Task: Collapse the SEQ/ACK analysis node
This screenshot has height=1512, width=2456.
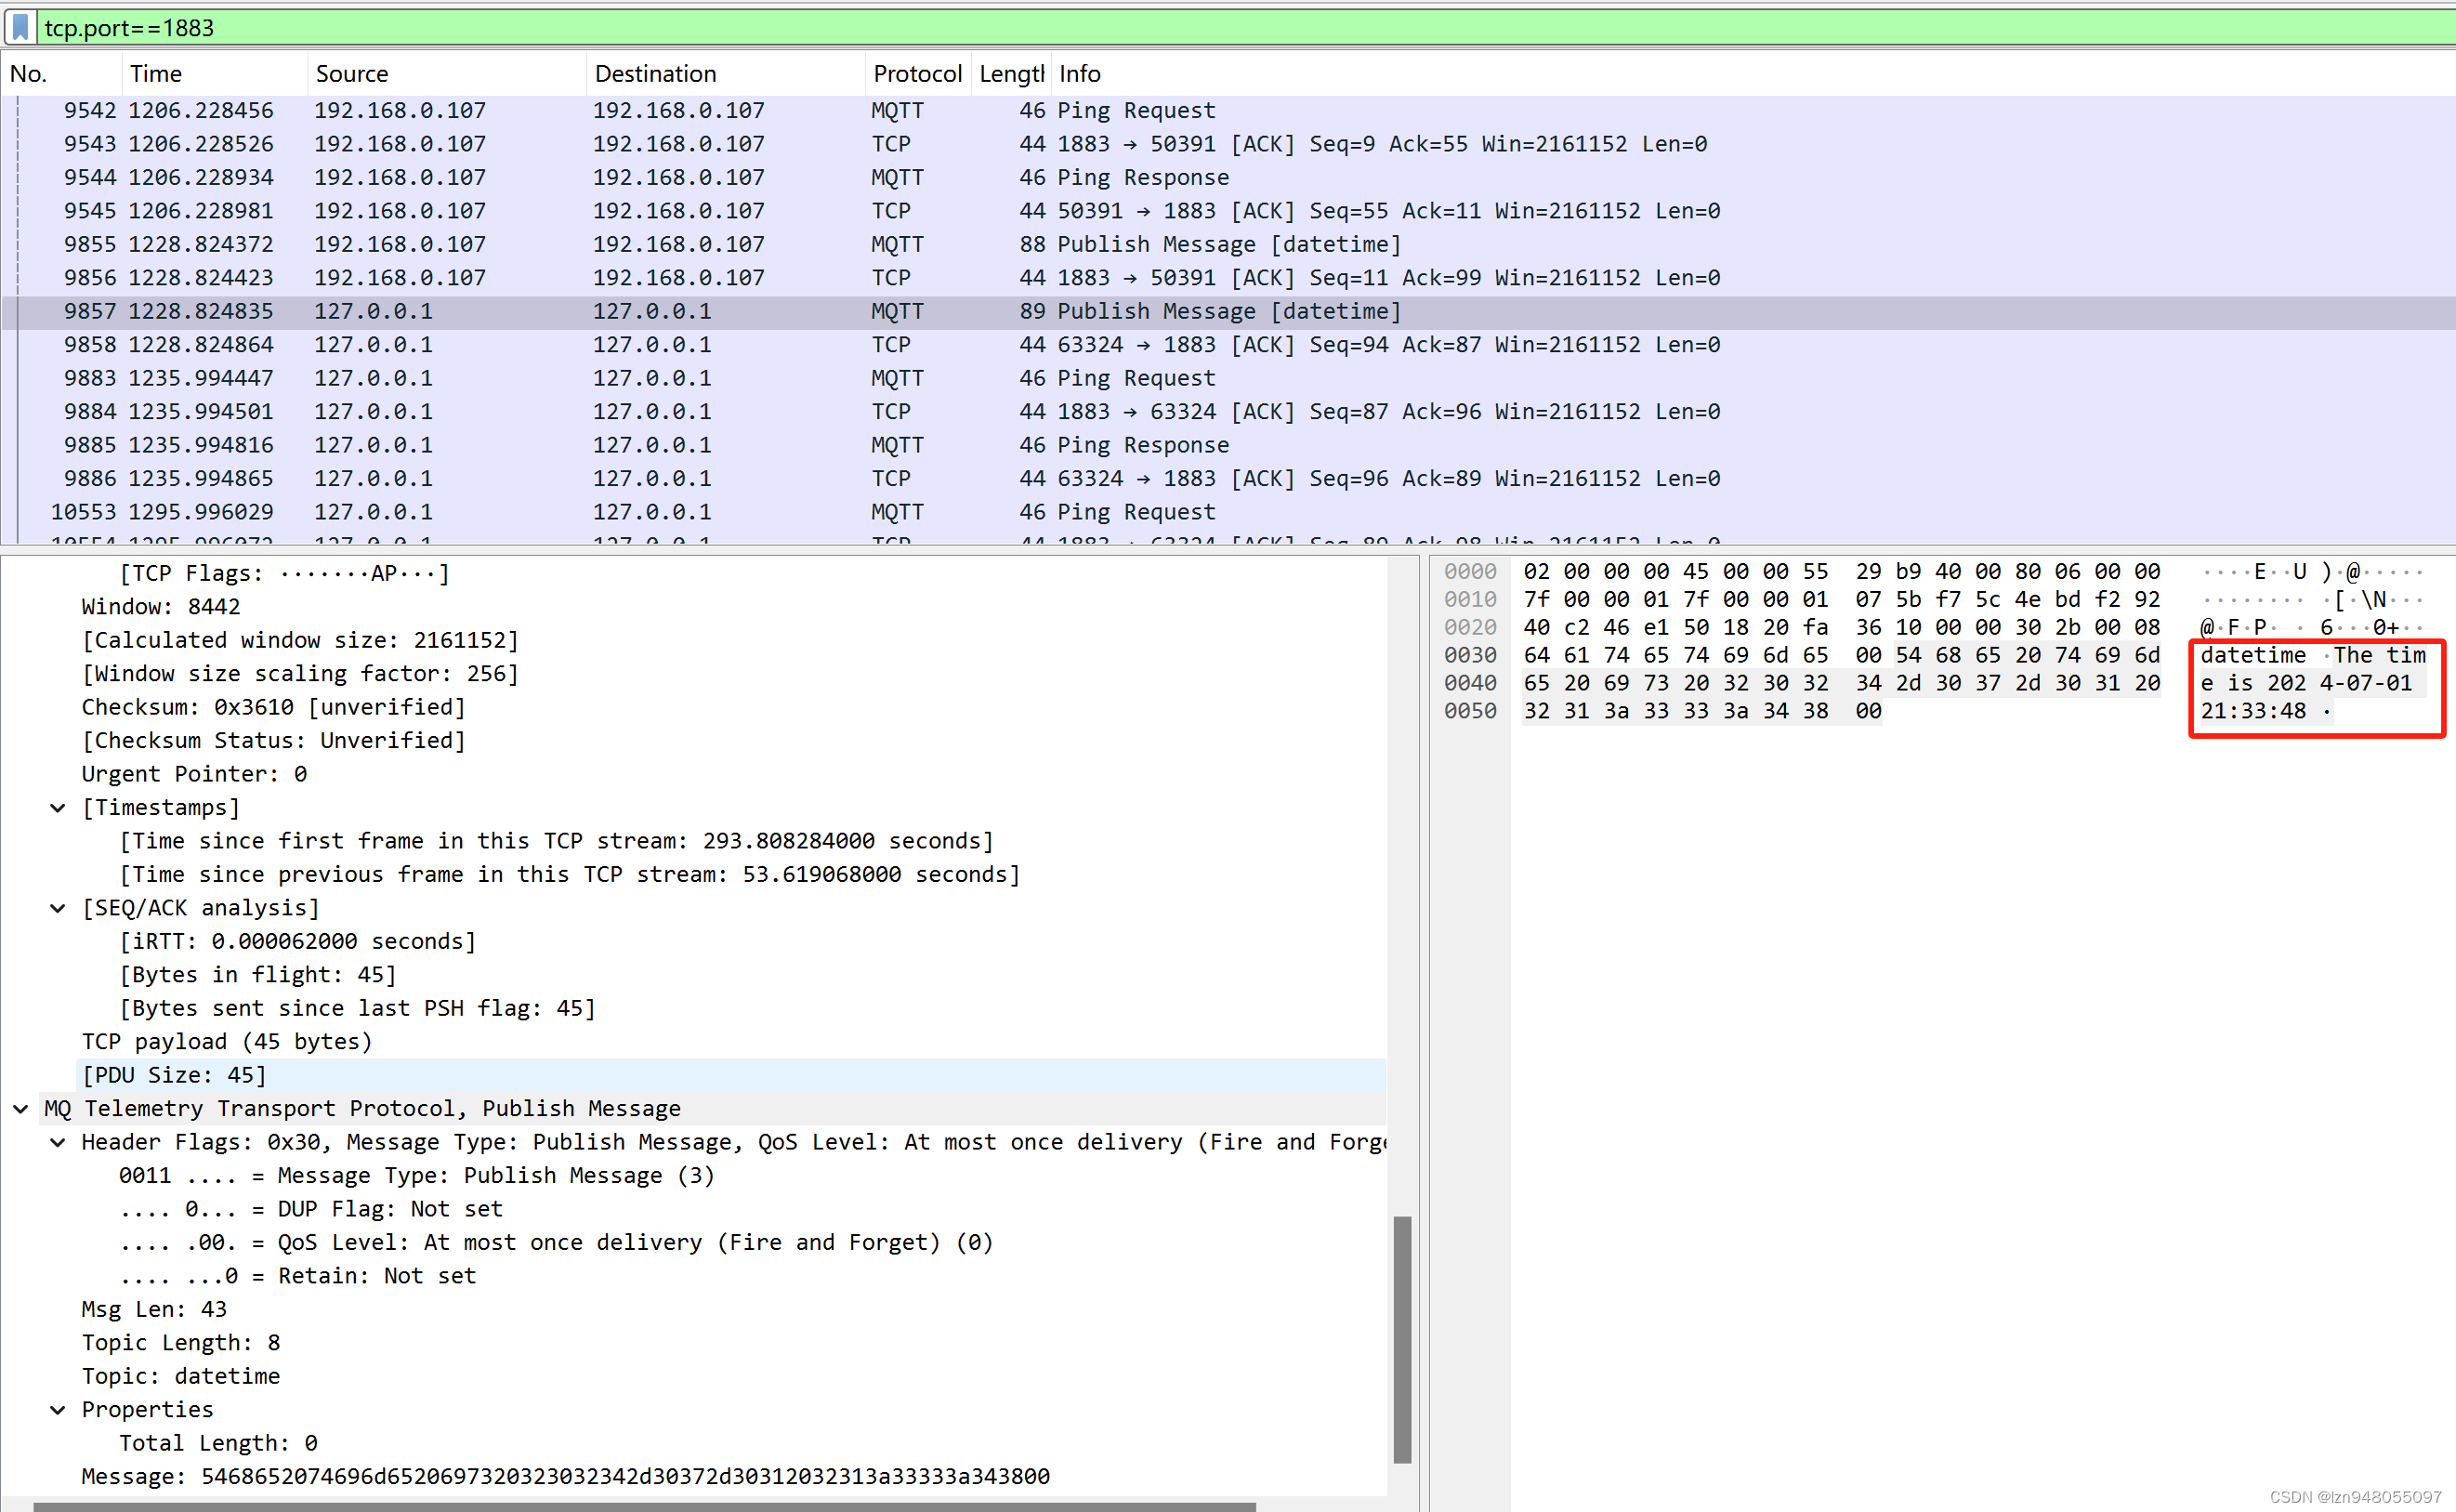Action: (x=58, y=908)
